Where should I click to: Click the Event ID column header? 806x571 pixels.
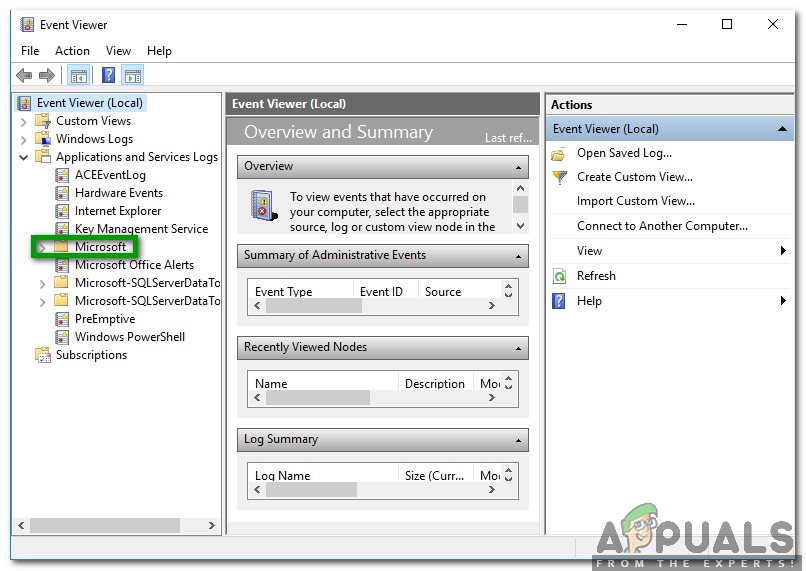click(386, 291)
